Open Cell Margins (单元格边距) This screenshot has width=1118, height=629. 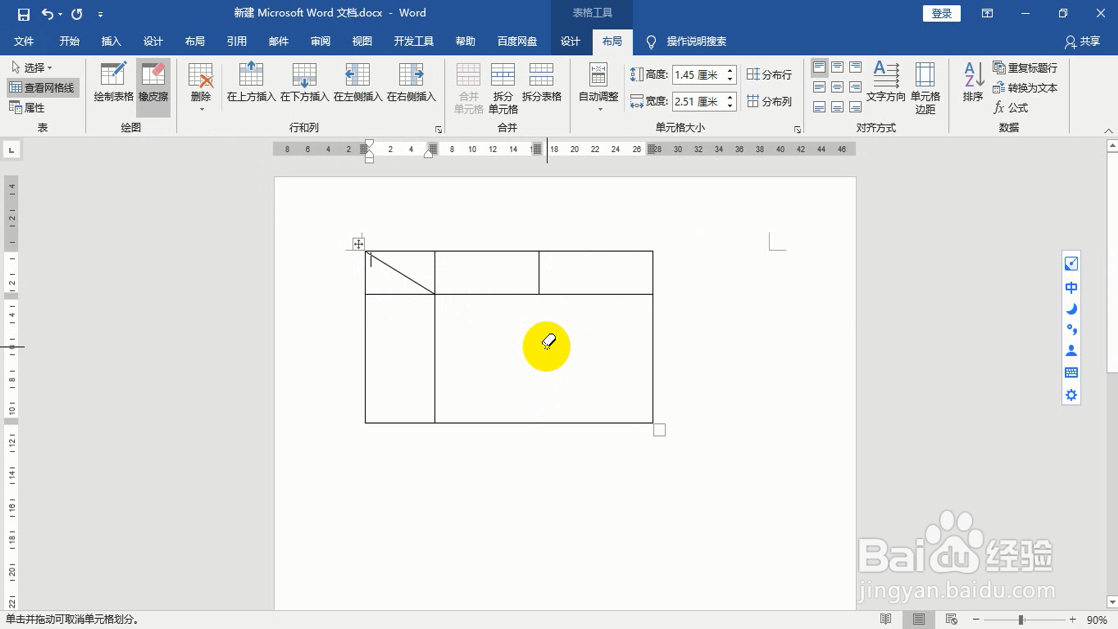pyautogui.click(x=925, y=88)
